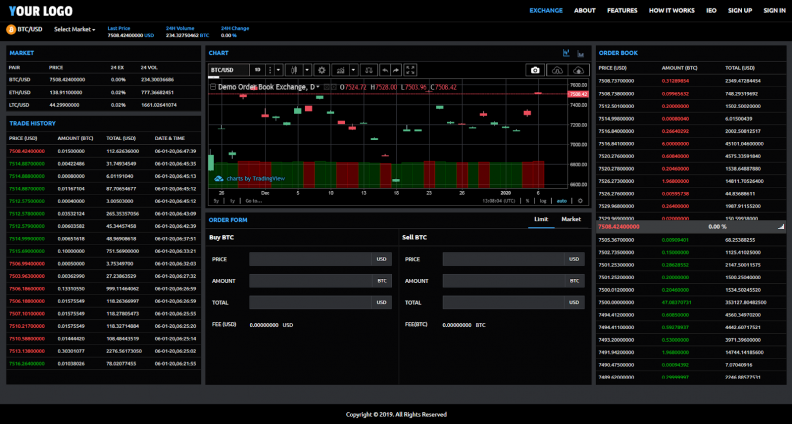
Task: Toggle the log scale on chart
Action: coord(543,201)
